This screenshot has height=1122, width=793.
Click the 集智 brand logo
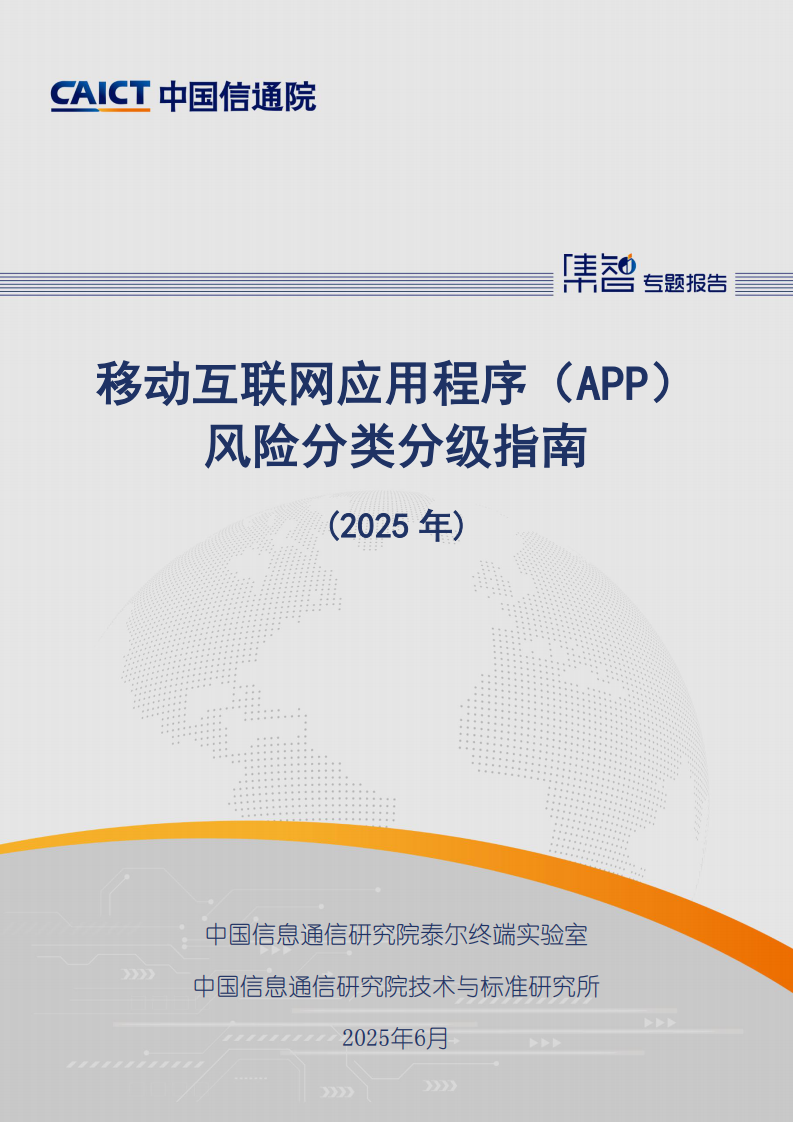599,273
